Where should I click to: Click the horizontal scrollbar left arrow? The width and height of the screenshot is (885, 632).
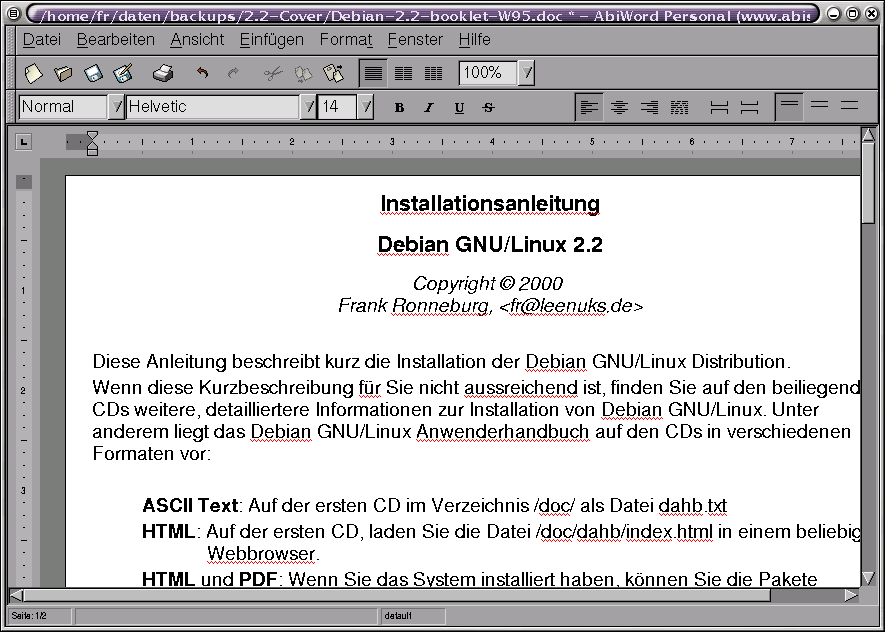(x=16, y=595)
